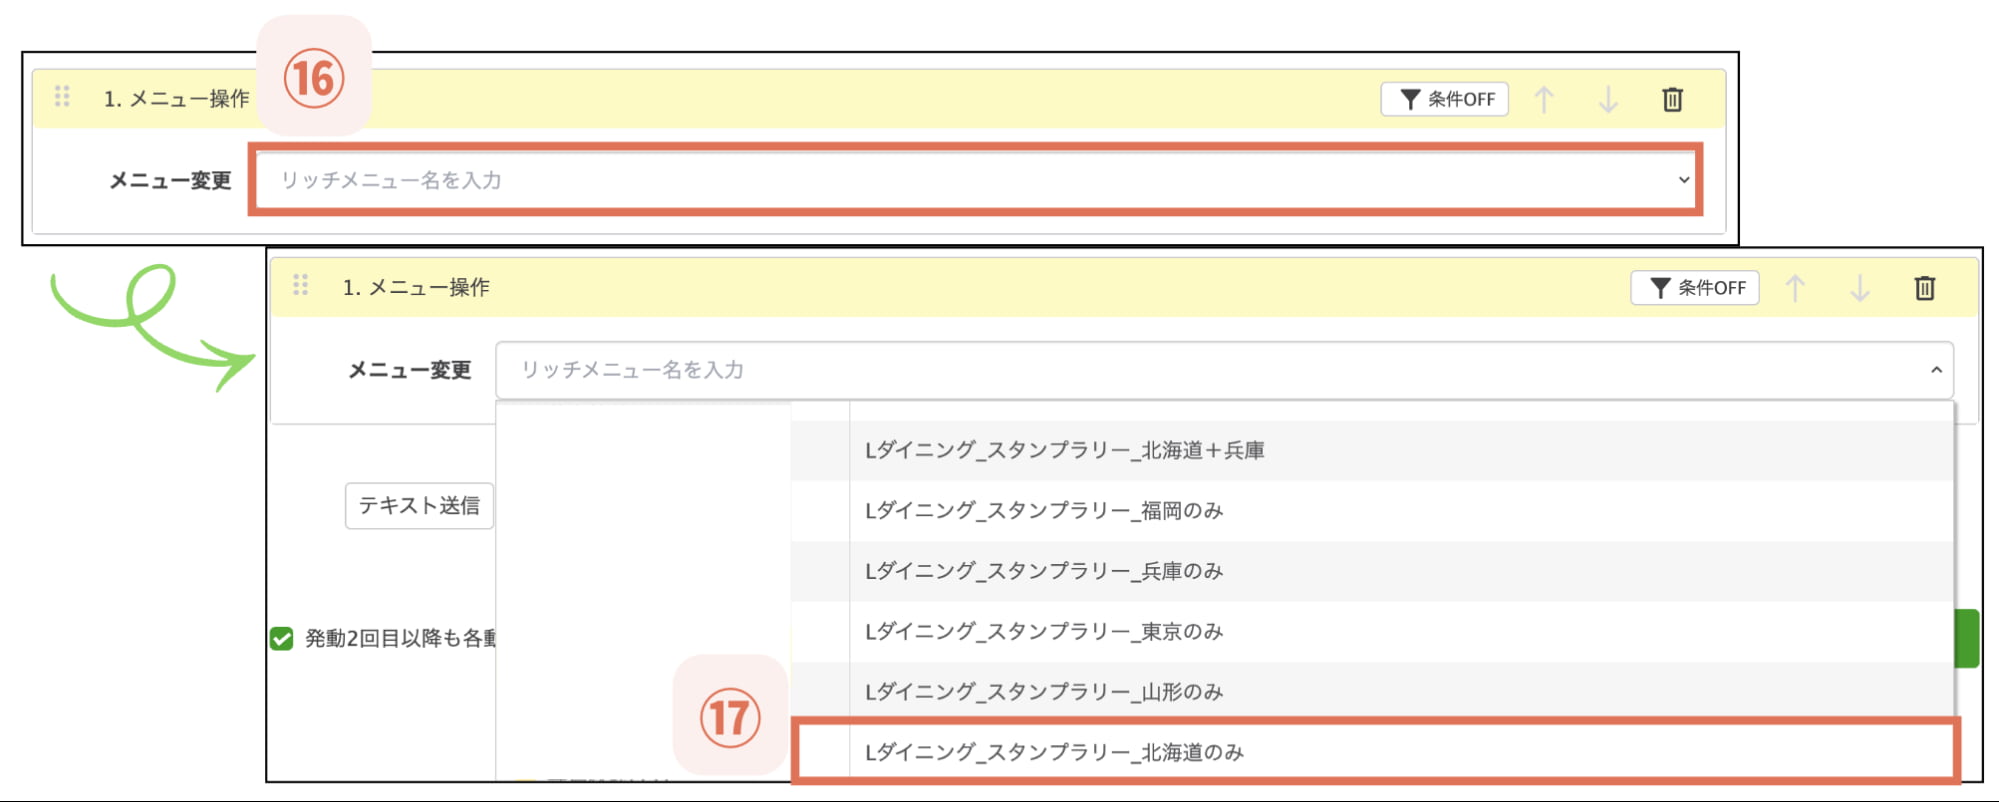This screenshot has height=802, width=1999.
Task: Toggle 条件OFF in the second block
Action: pos(1694,288)
